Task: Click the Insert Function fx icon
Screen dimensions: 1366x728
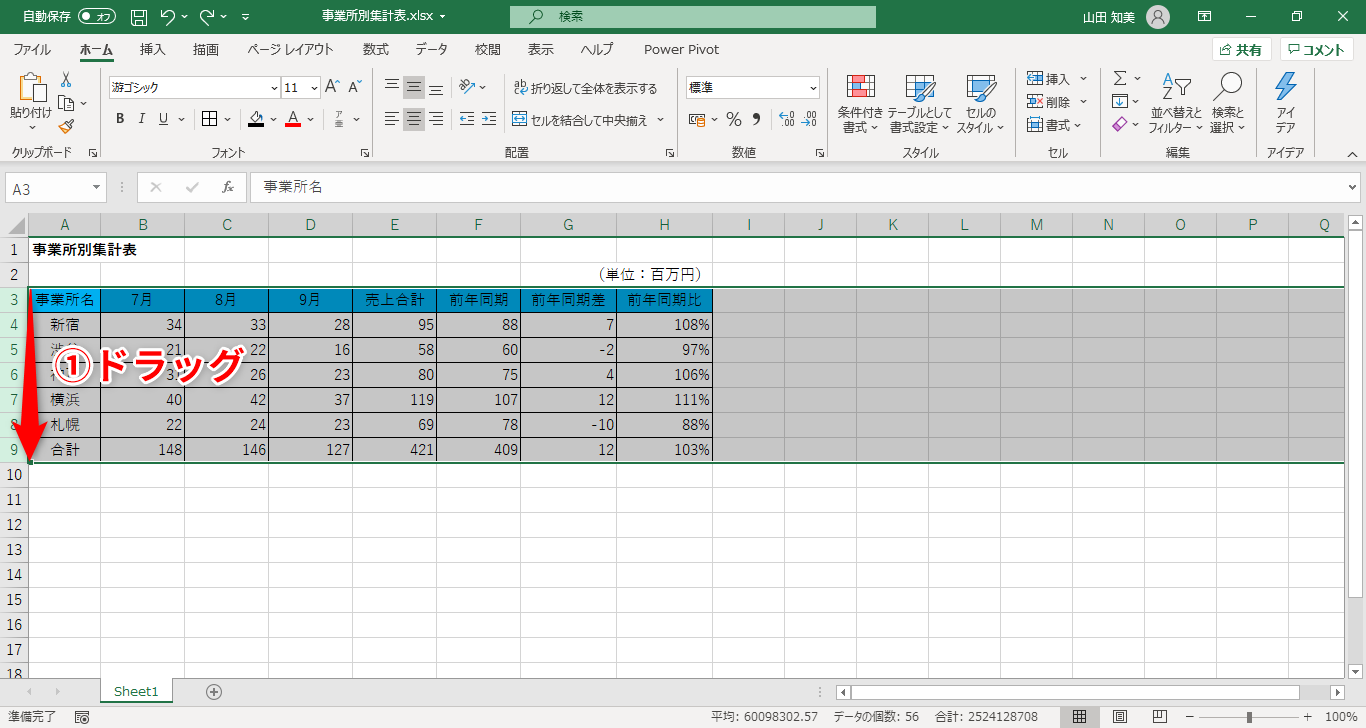Action: pyautogui.click(x=228, y=187)
